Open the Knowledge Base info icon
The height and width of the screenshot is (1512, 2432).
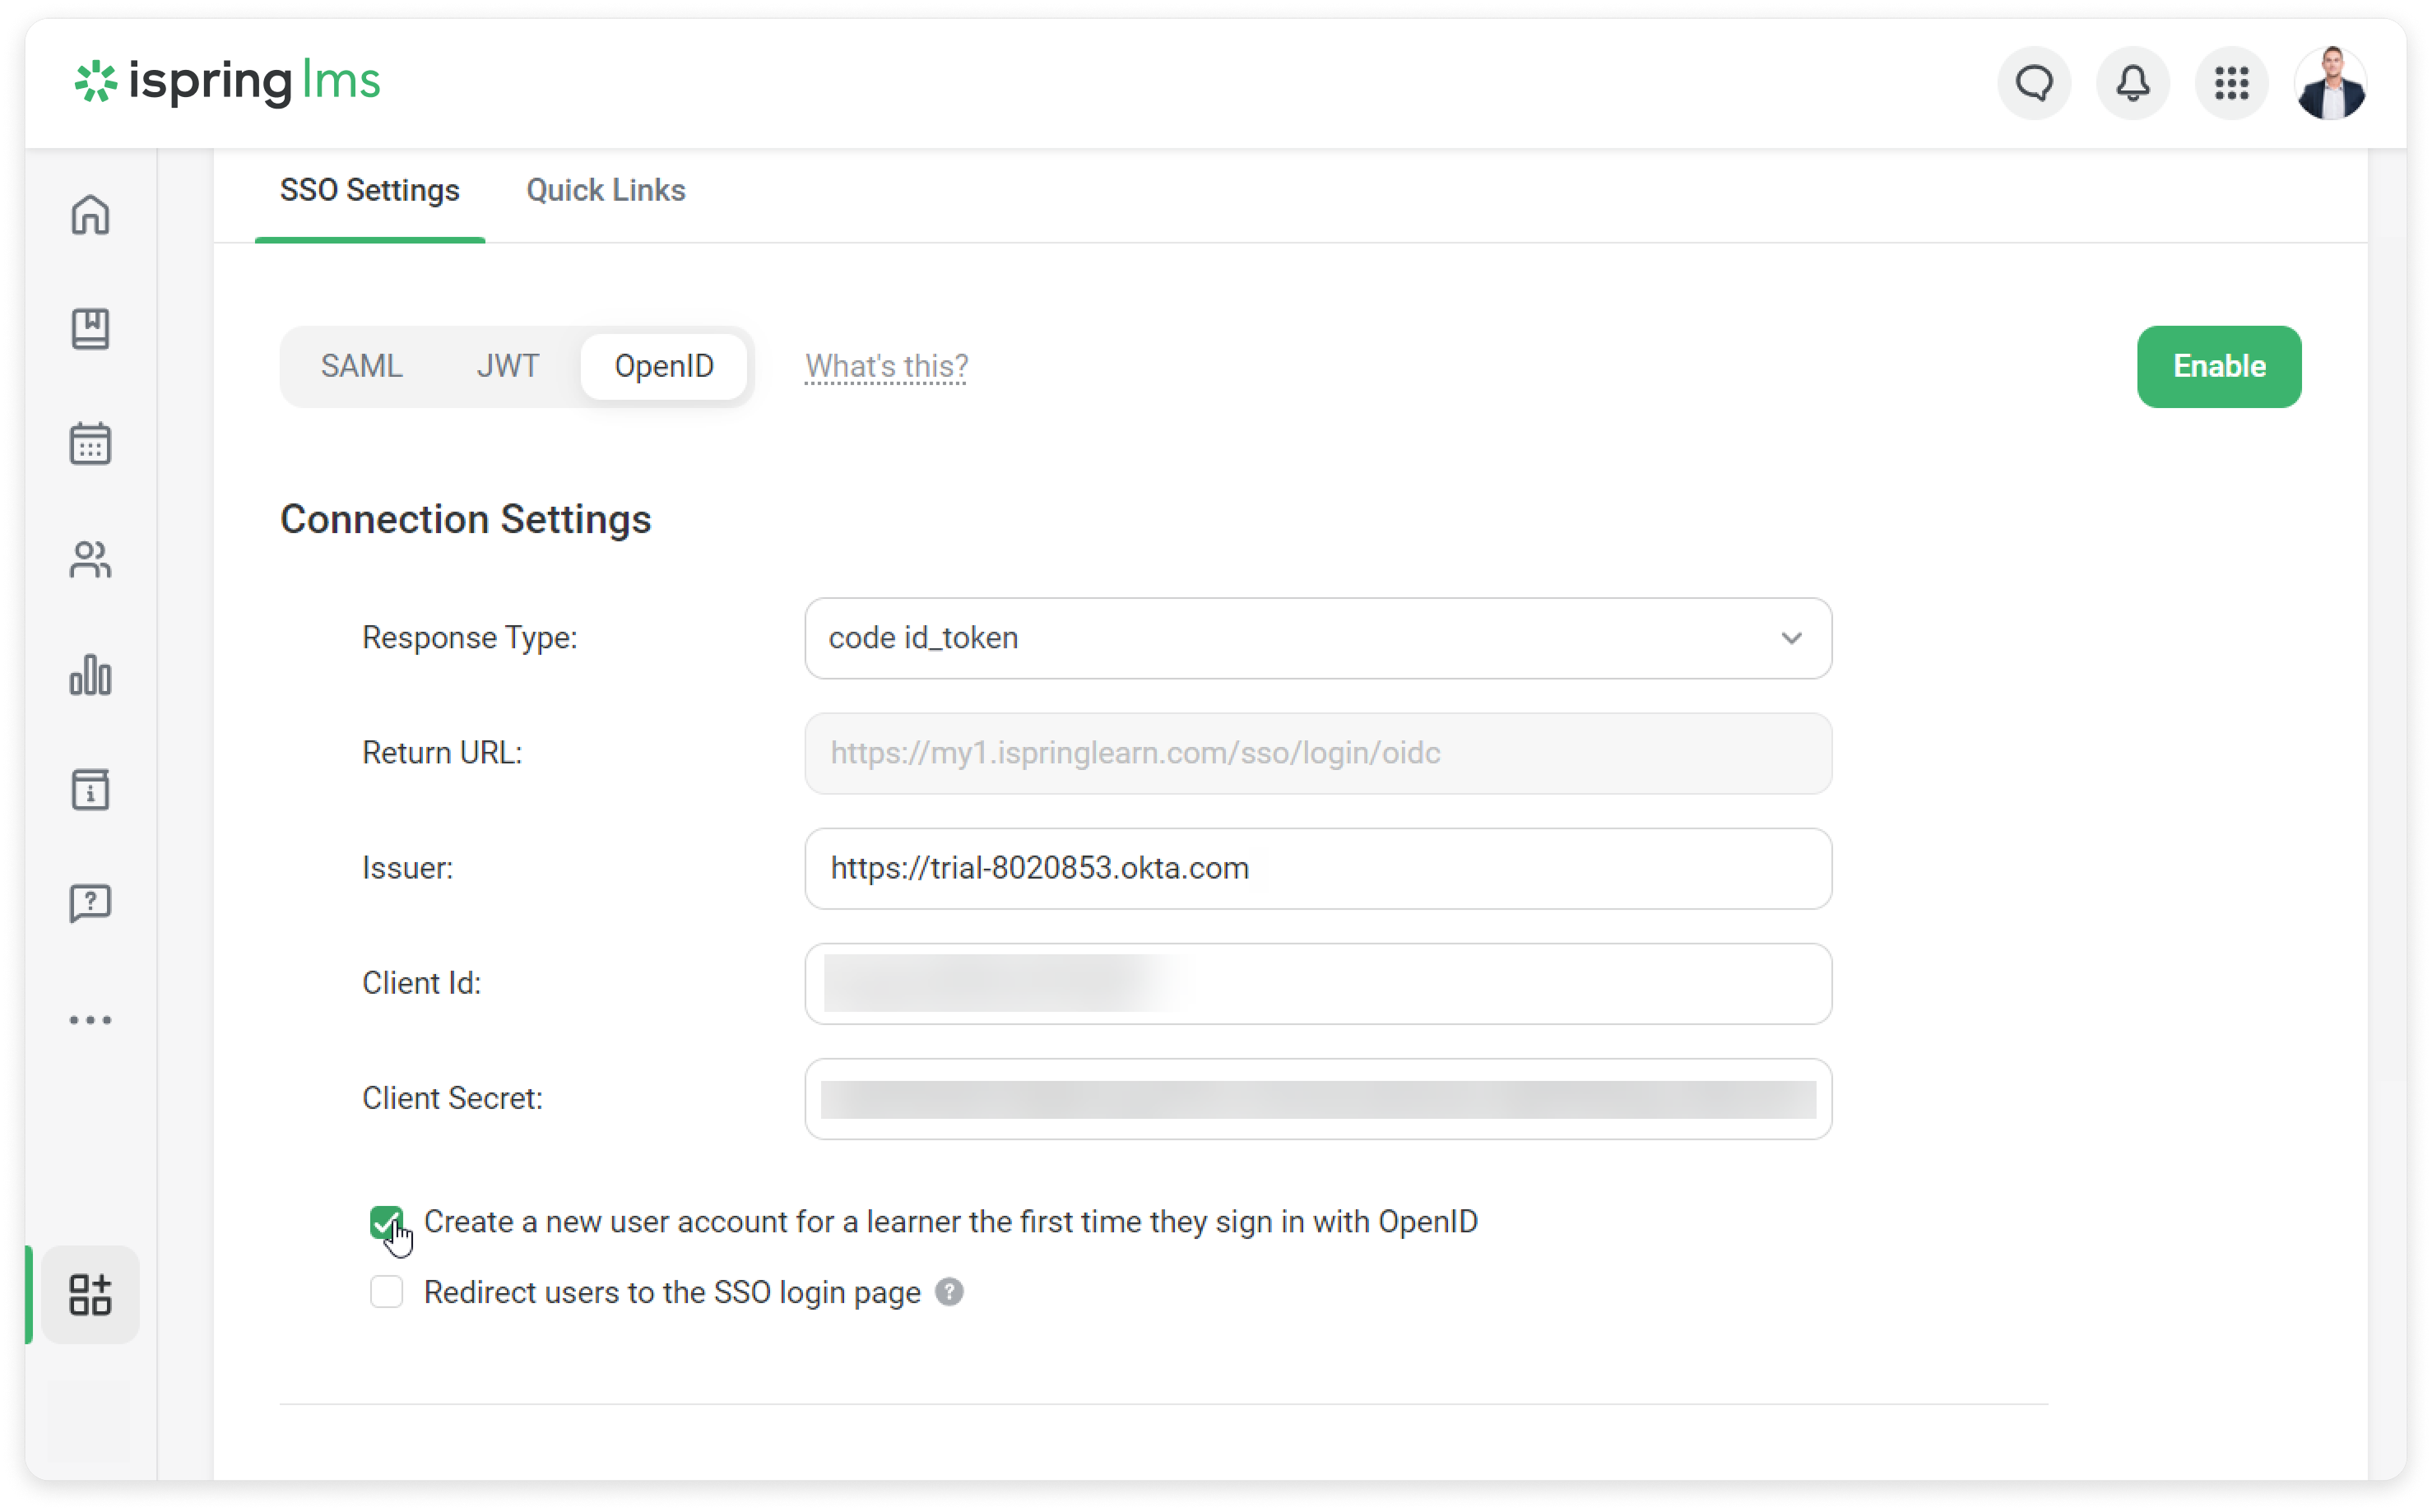(x=90, y=790)
